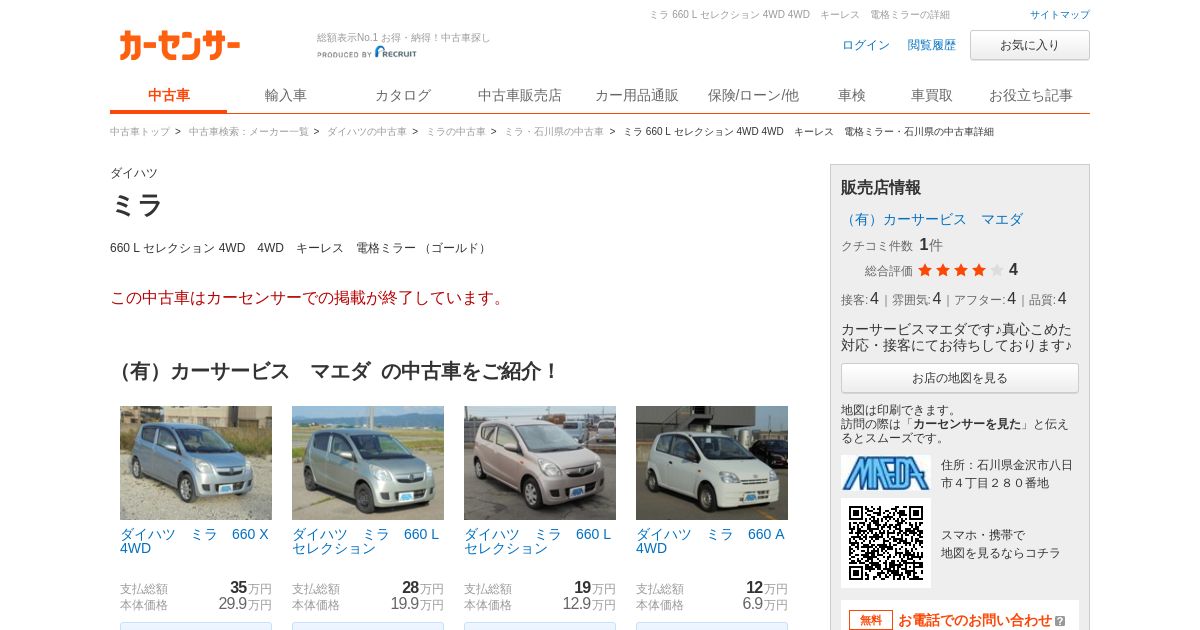This screenshot has width=1200, height=630.
Task: Open the 保険/ローン/他 tab
Action: pyautogui.click(x=753, y=96)
